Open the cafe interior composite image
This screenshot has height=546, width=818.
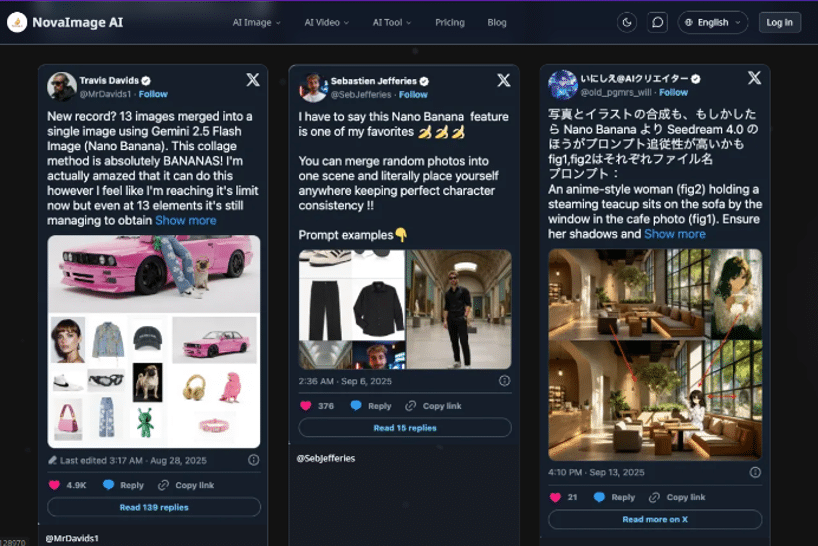tap(655, 355)
